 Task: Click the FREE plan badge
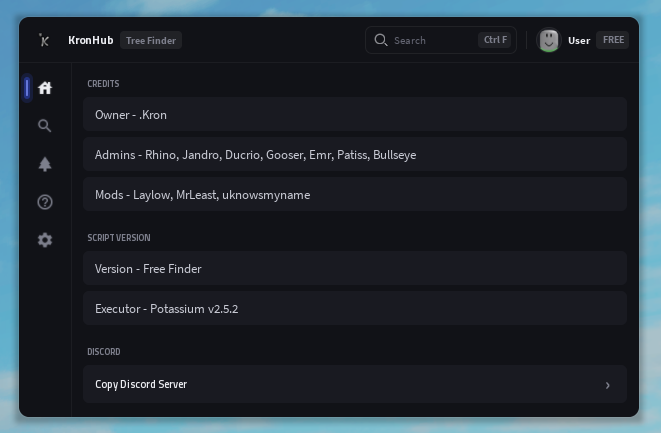tap(613, 40)
